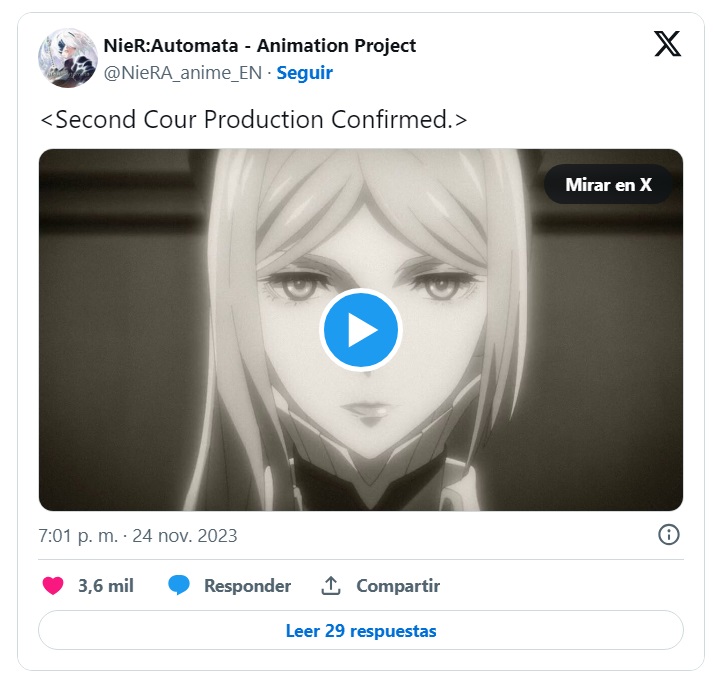Open NieR:Automata - Animation Project display name
Image resolution: width=713 pixels, height=678 pixels.
click(260, 45)
